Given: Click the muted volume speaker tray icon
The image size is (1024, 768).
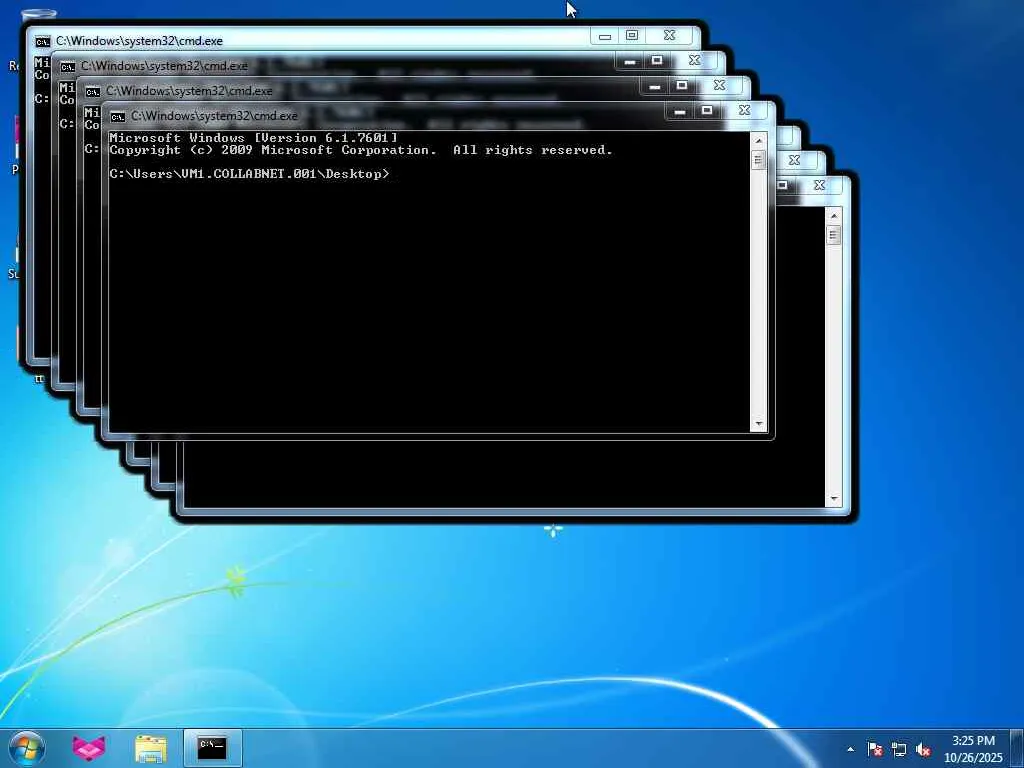Looking at the screenshot, I should point(923,749).
